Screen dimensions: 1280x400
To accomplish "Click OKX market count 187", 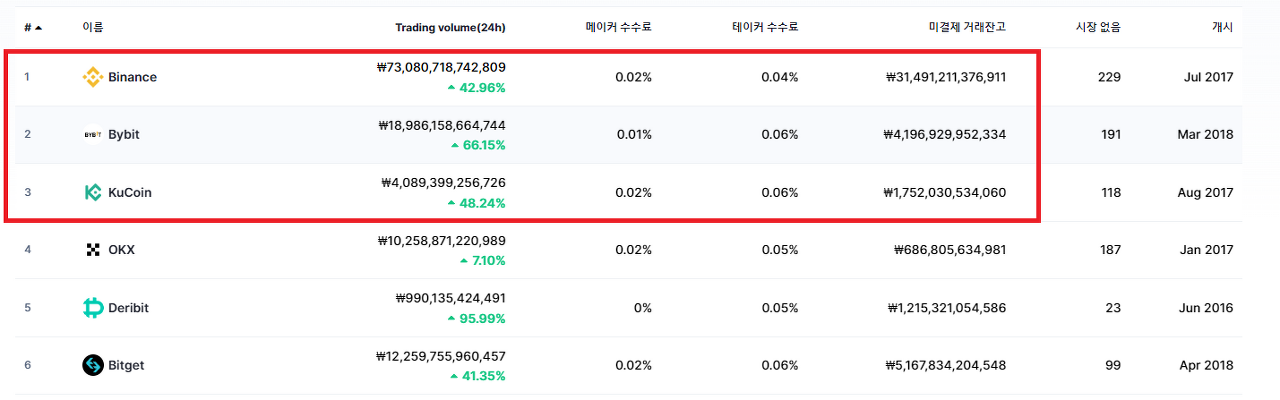I will click(1110, 250).
